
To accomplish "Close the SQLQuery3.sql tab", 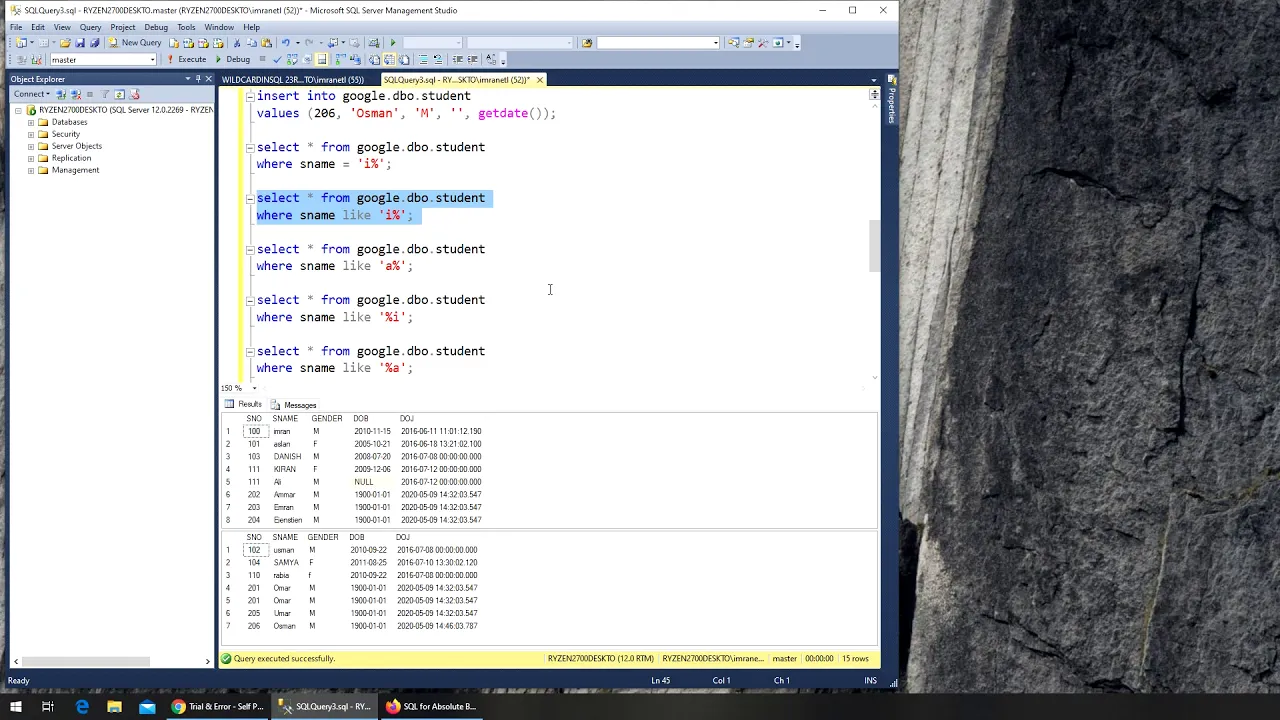I will (x=540, y=80).
